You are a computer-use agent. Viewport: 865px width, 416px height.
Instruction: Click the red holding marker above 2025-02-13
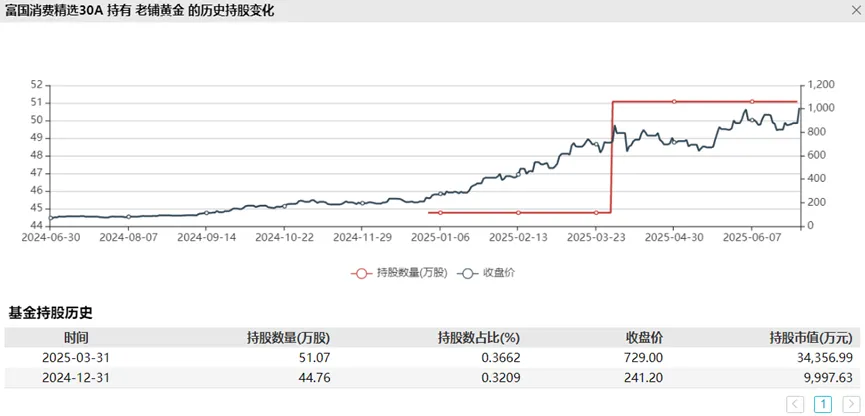[x=518, y=213]
